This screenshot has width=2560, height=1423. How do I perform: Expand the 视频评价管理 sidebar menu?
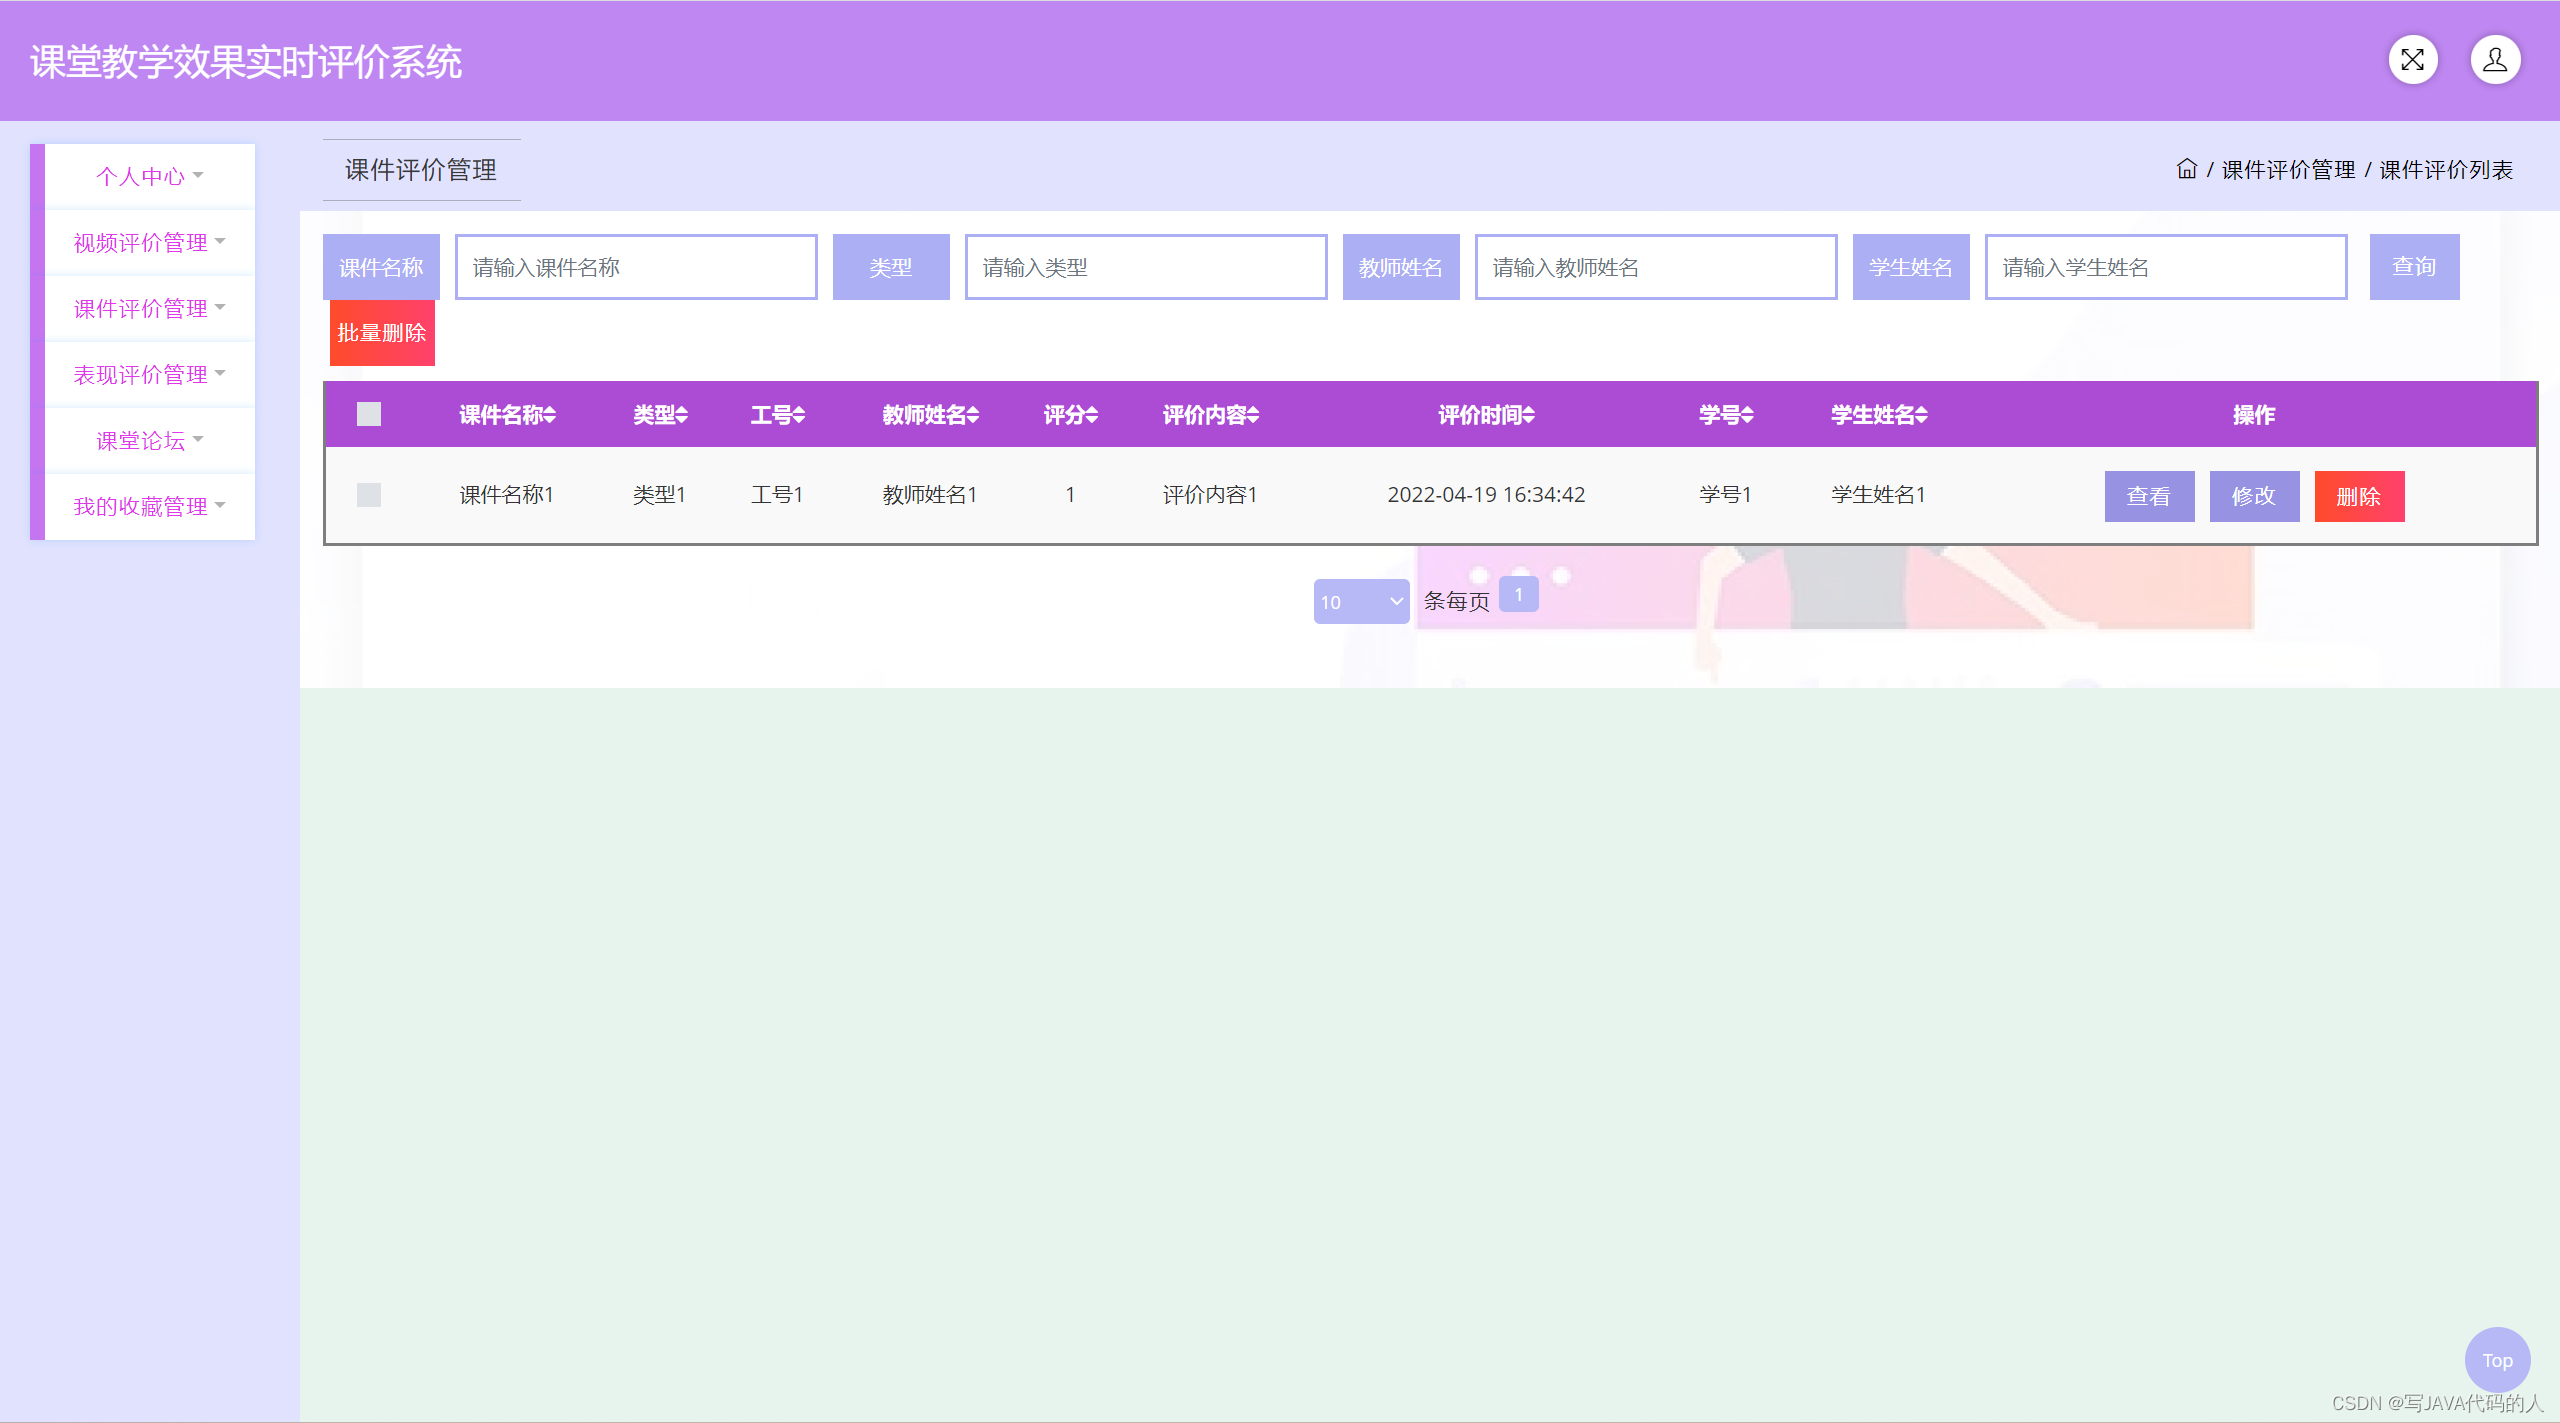[x=150, y=242]
